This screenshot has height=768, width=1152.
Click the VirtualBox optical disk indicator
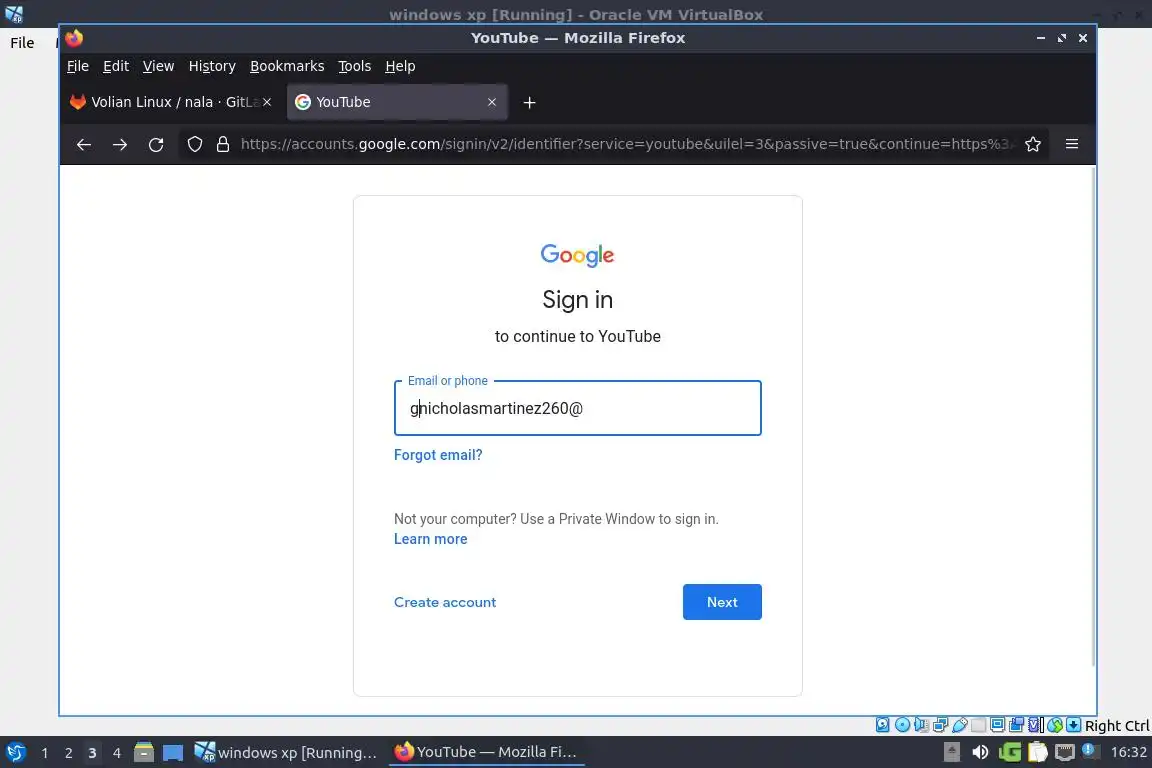click(x=903, y=725)
